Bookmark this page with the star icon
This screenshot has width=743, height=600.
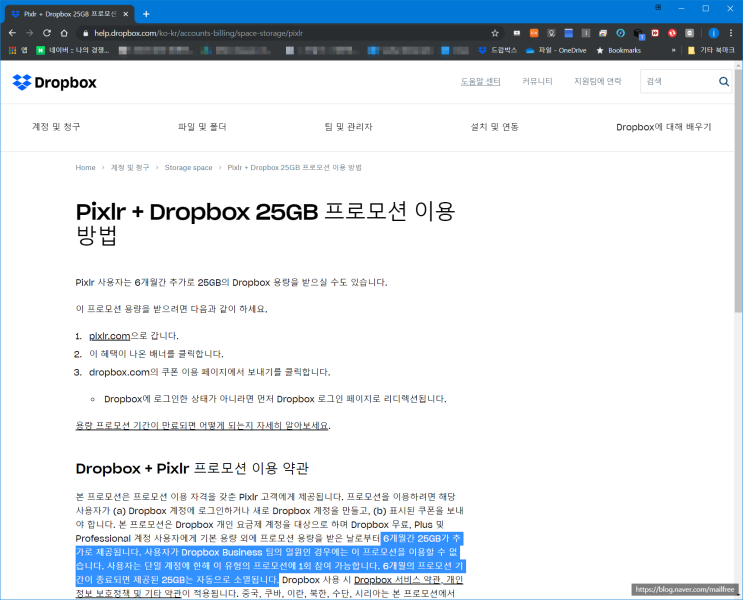pos(495,33)
